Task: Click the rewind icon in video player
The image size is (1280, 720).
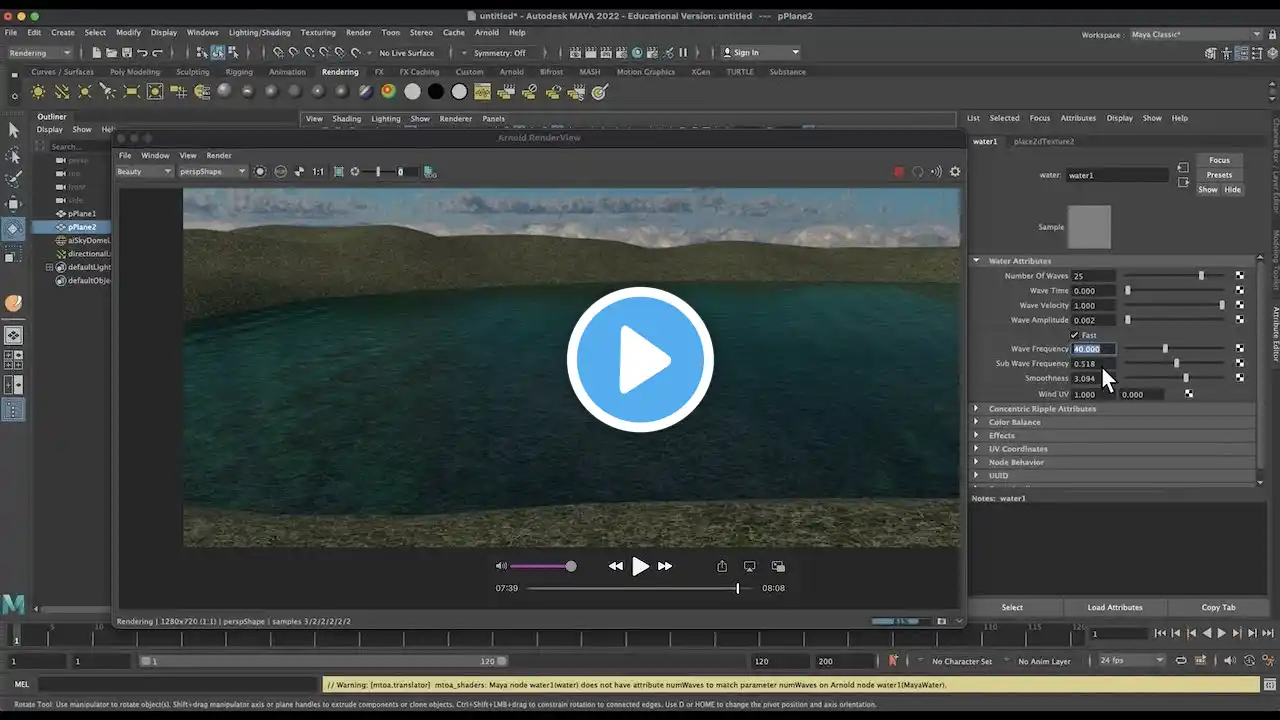Action: click(616, 566)
